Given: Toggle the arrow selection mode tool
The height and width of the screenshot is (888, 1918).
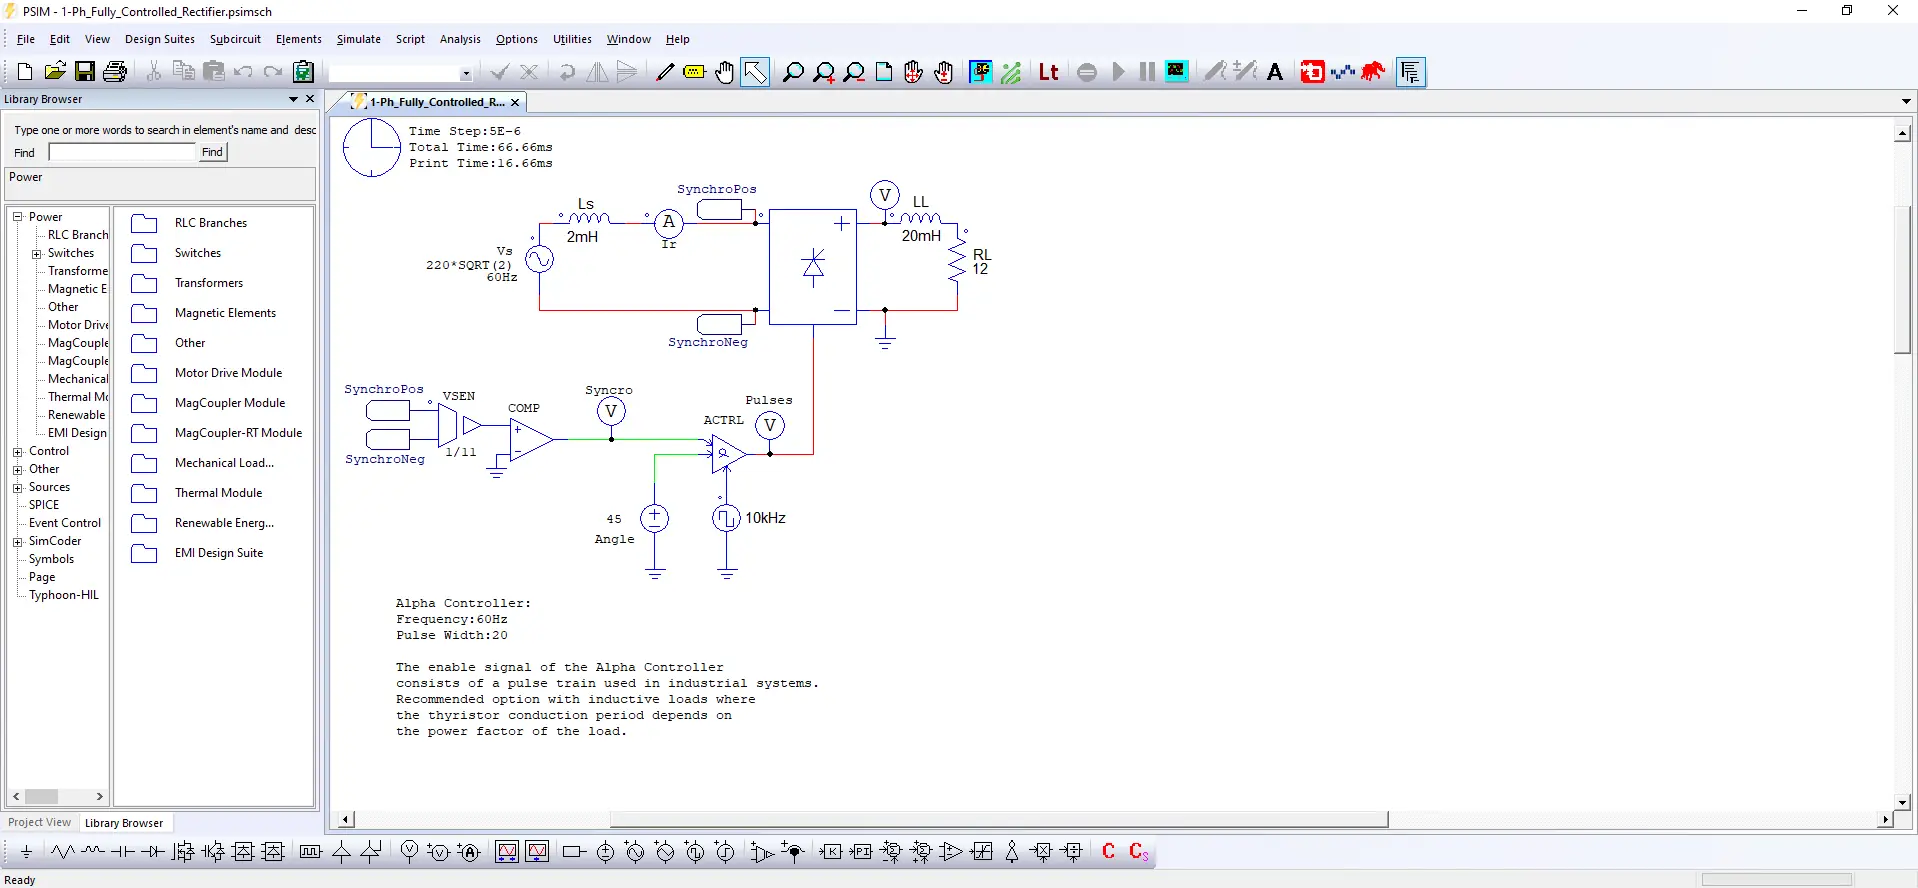Looking at the screenshot, I should [755, 72].
